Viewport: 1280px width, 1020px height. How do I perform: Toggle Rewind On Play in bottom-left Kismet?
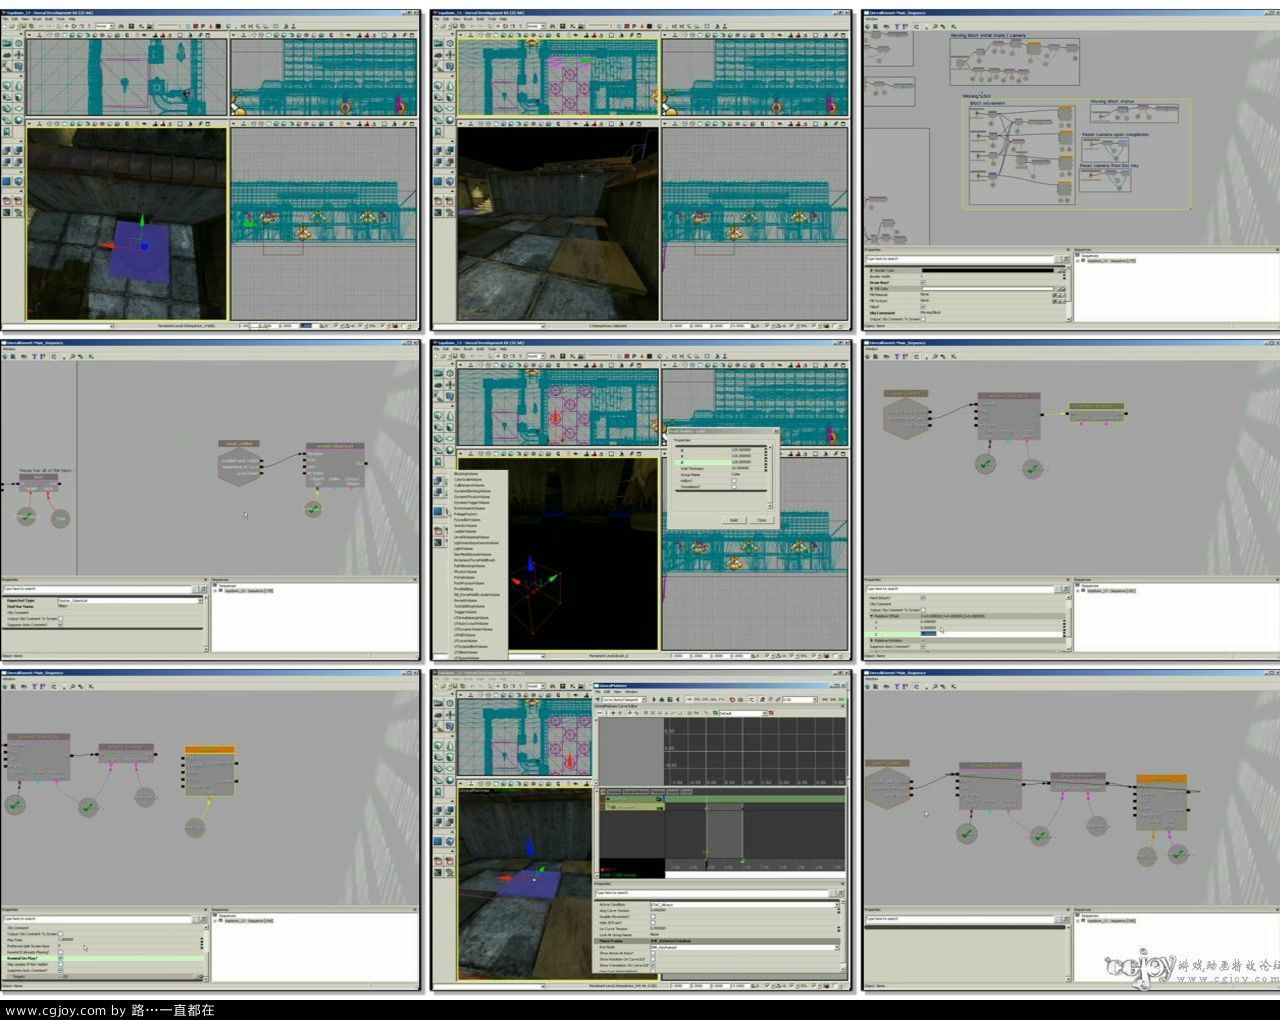(x=60, y=958)
